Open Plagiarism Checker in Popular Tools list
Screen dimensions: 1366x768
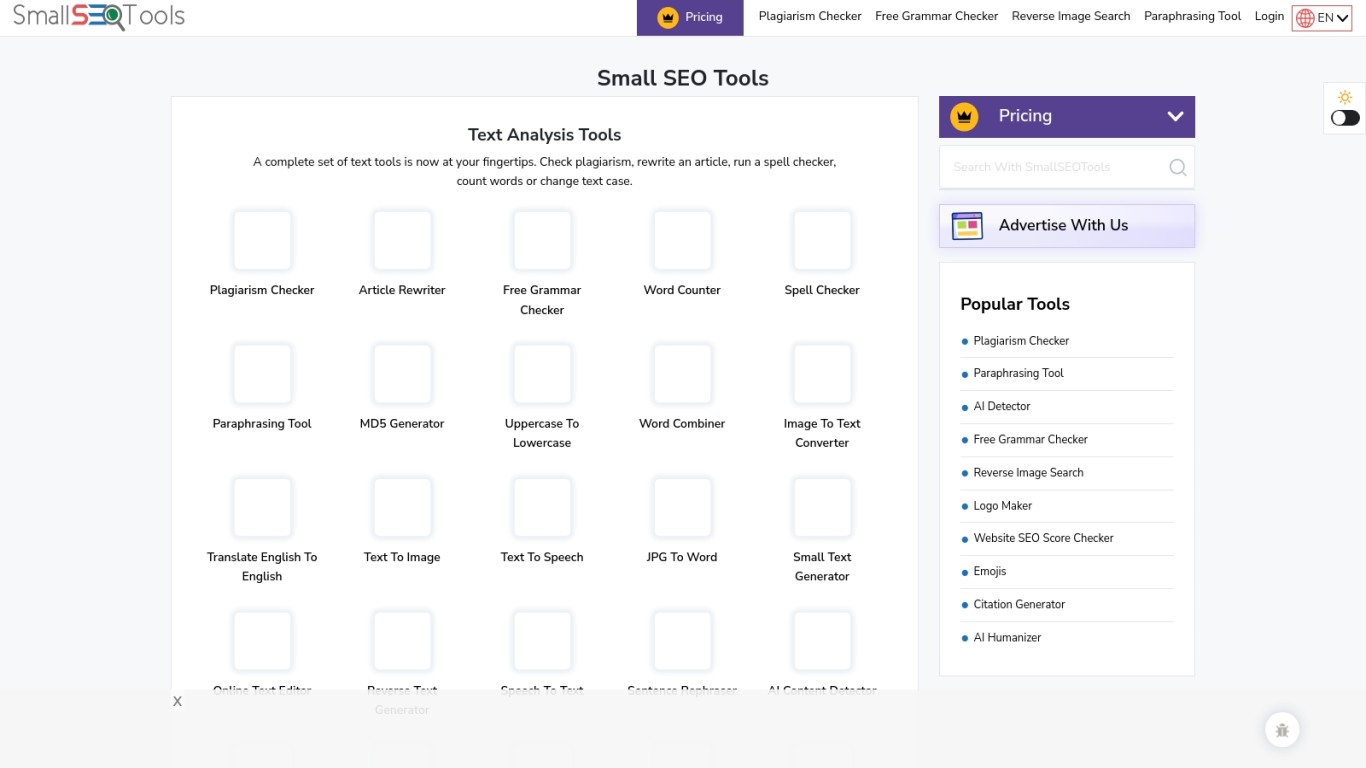[1021, 341]
